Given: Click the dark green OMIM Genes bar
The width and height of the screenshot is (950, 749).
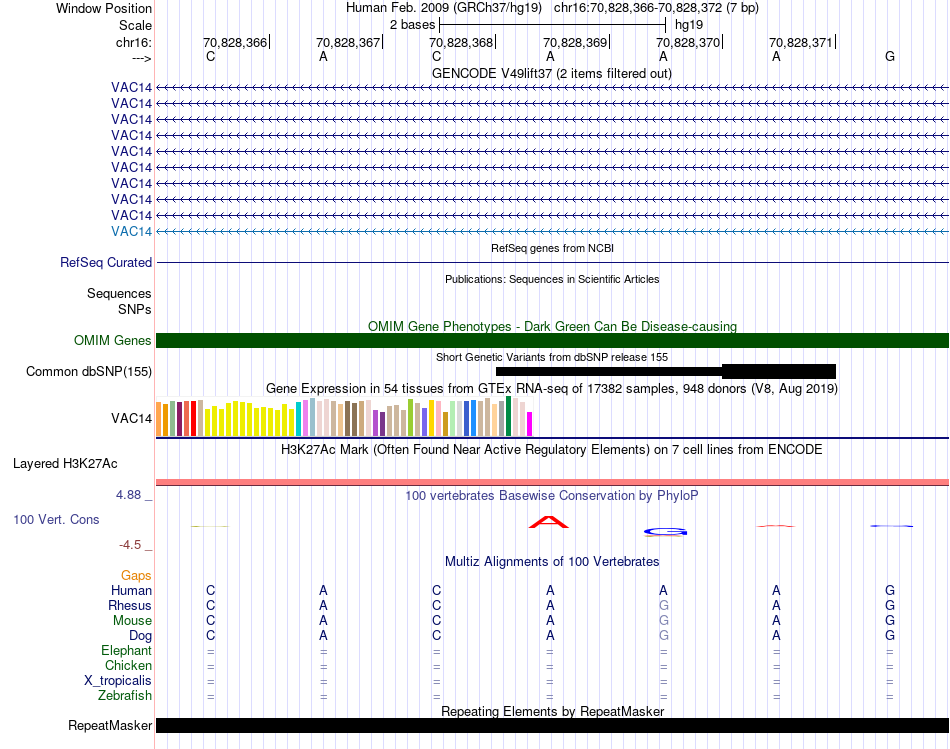Looking at the screenshot, I should [552, 341].
